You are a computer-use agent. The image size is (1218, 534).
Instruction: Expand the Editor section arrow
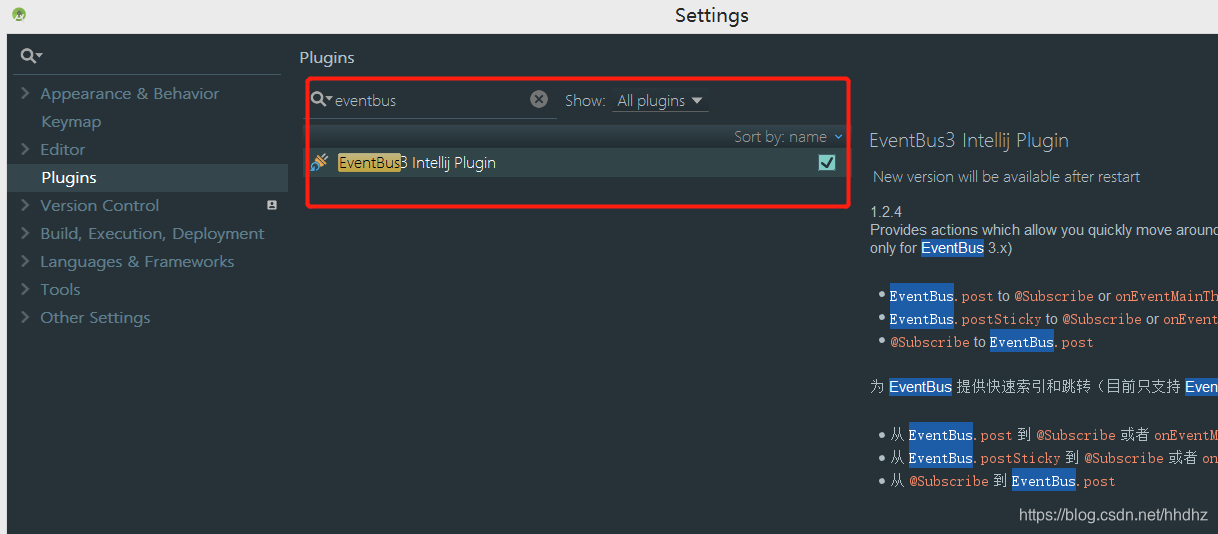[x=25, y=149]
